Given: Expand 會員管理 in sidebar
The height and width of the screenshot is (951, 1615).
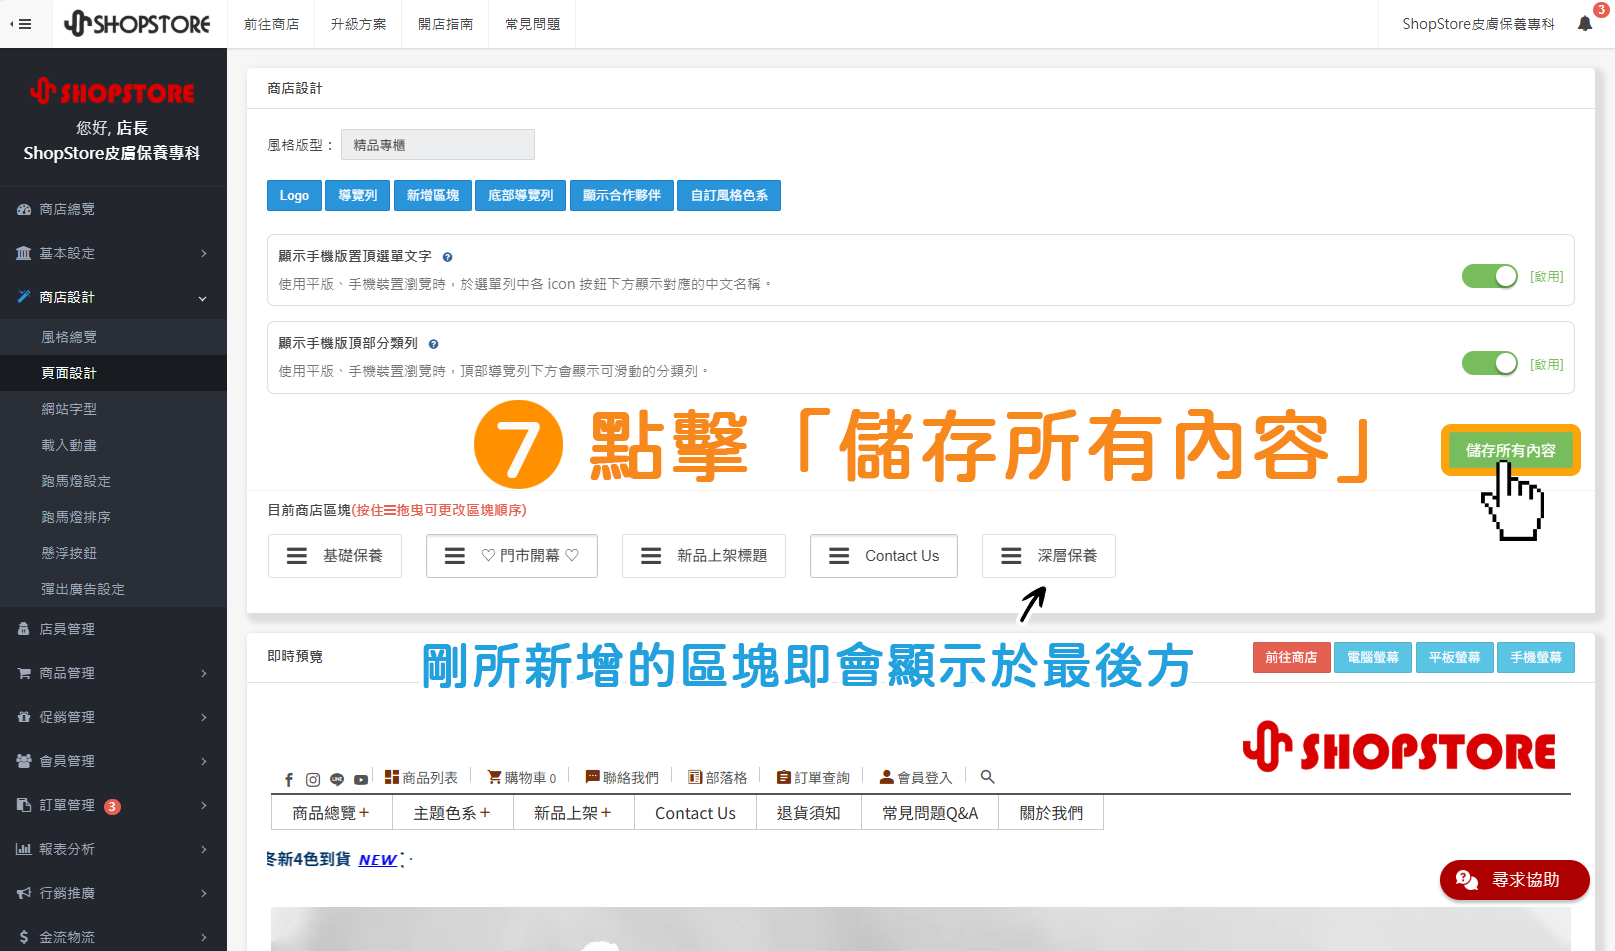Looking at the screenshot, I should 113,762.
